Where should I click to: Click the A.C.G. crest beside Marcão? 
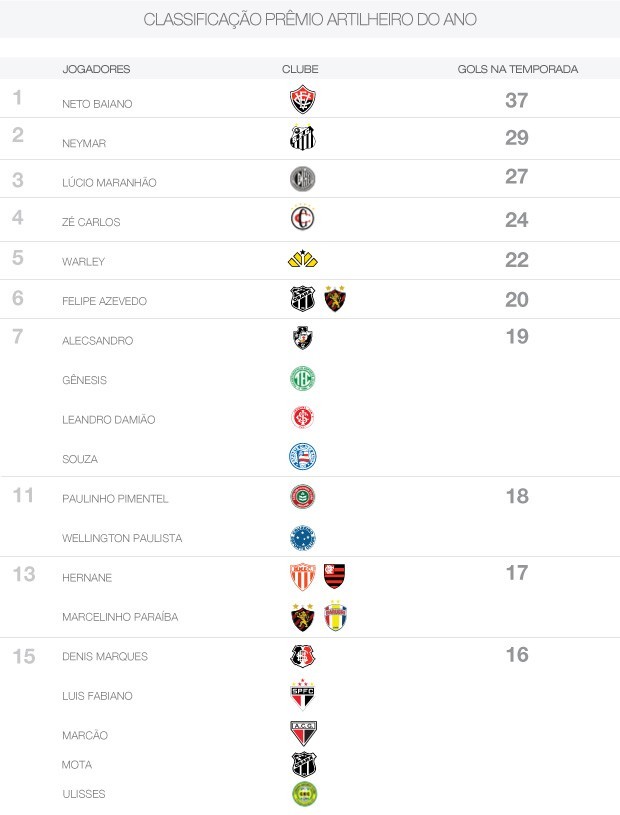[302, 733]
